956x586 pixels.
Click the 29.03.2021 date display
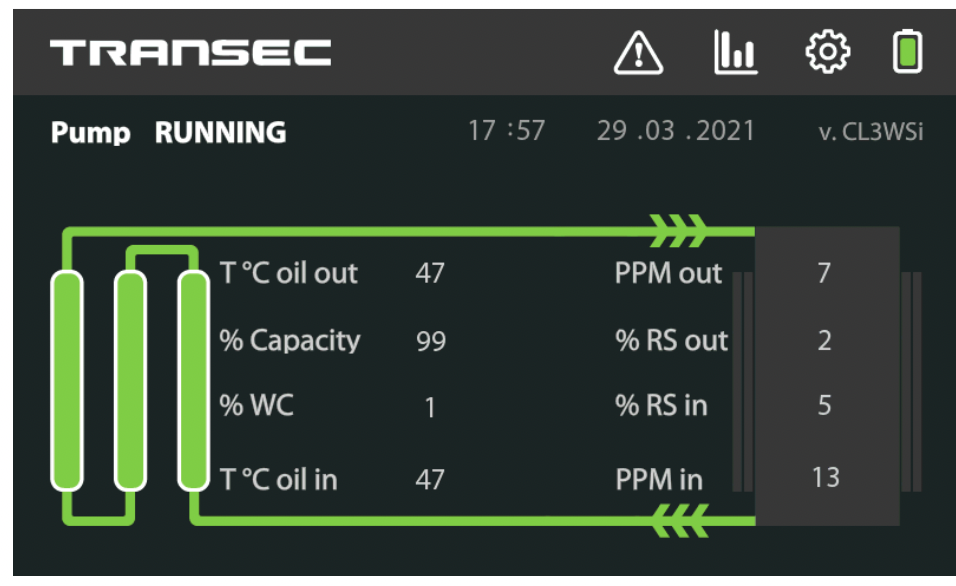pyautogui.click(x=676, y=130)
